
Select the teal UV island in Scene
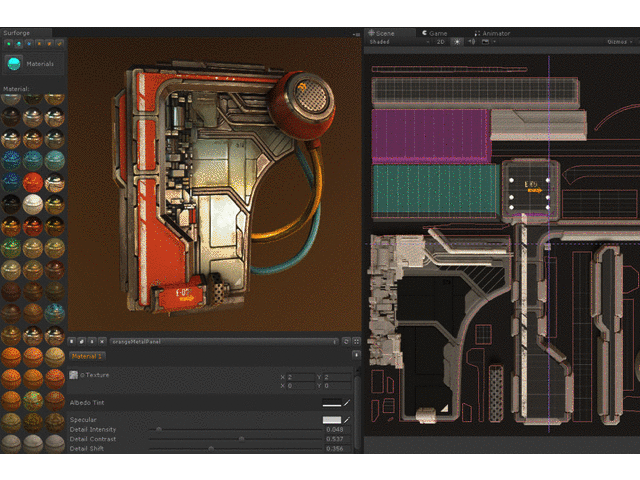pyautogui.click(x=435, y=190)
